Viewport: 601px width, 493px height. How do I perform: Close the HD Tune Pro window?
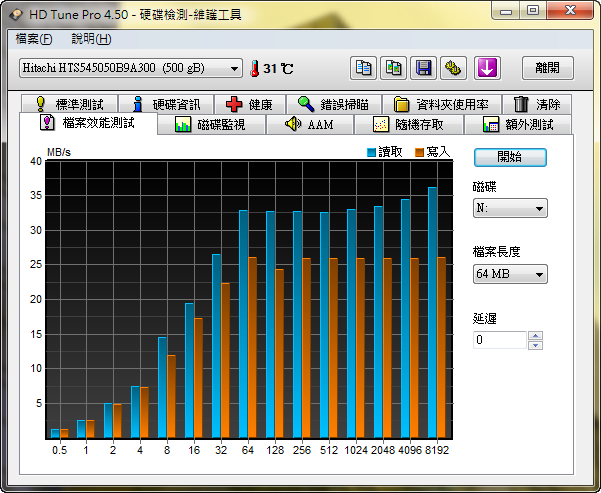[570, 11]
